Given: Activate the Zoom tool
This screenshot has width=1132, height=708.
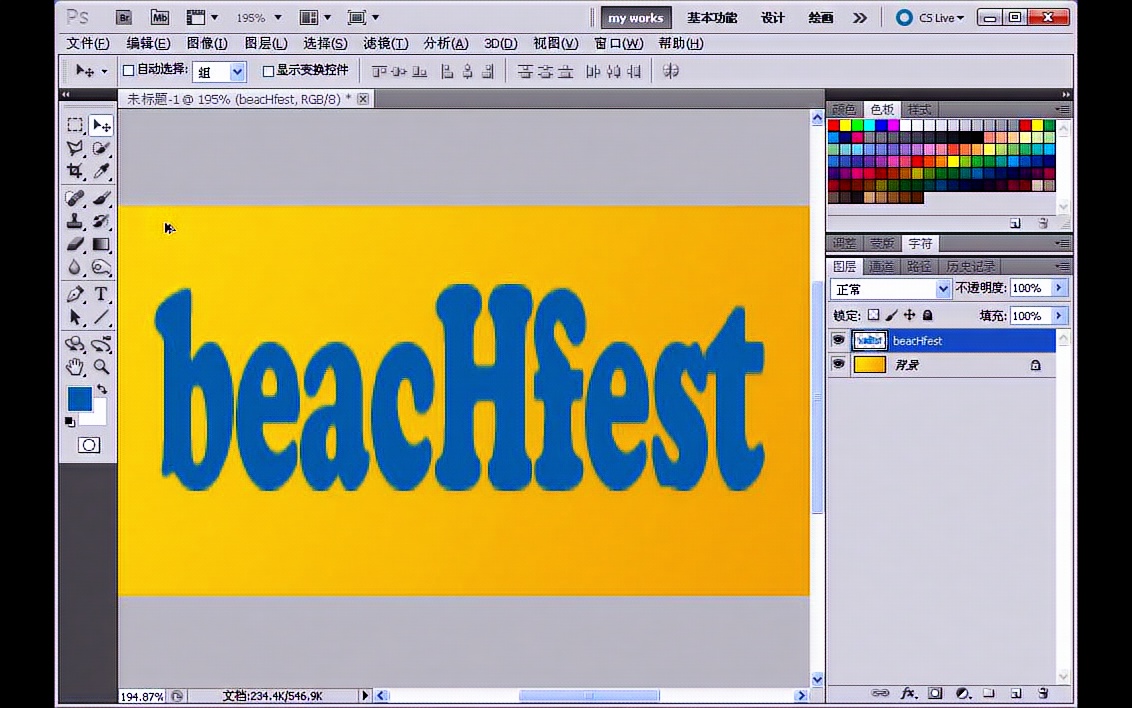Looking at the screenshot, I should 101,367.
